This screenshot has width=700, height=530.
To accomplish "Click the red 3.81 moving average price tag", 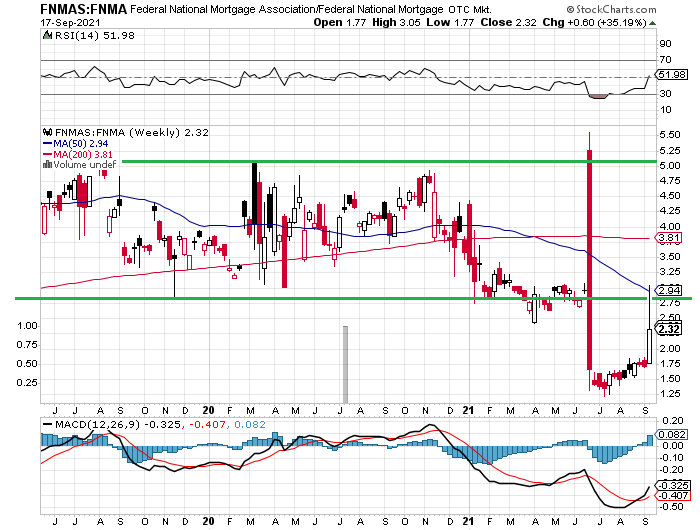I will coord(669,238).
